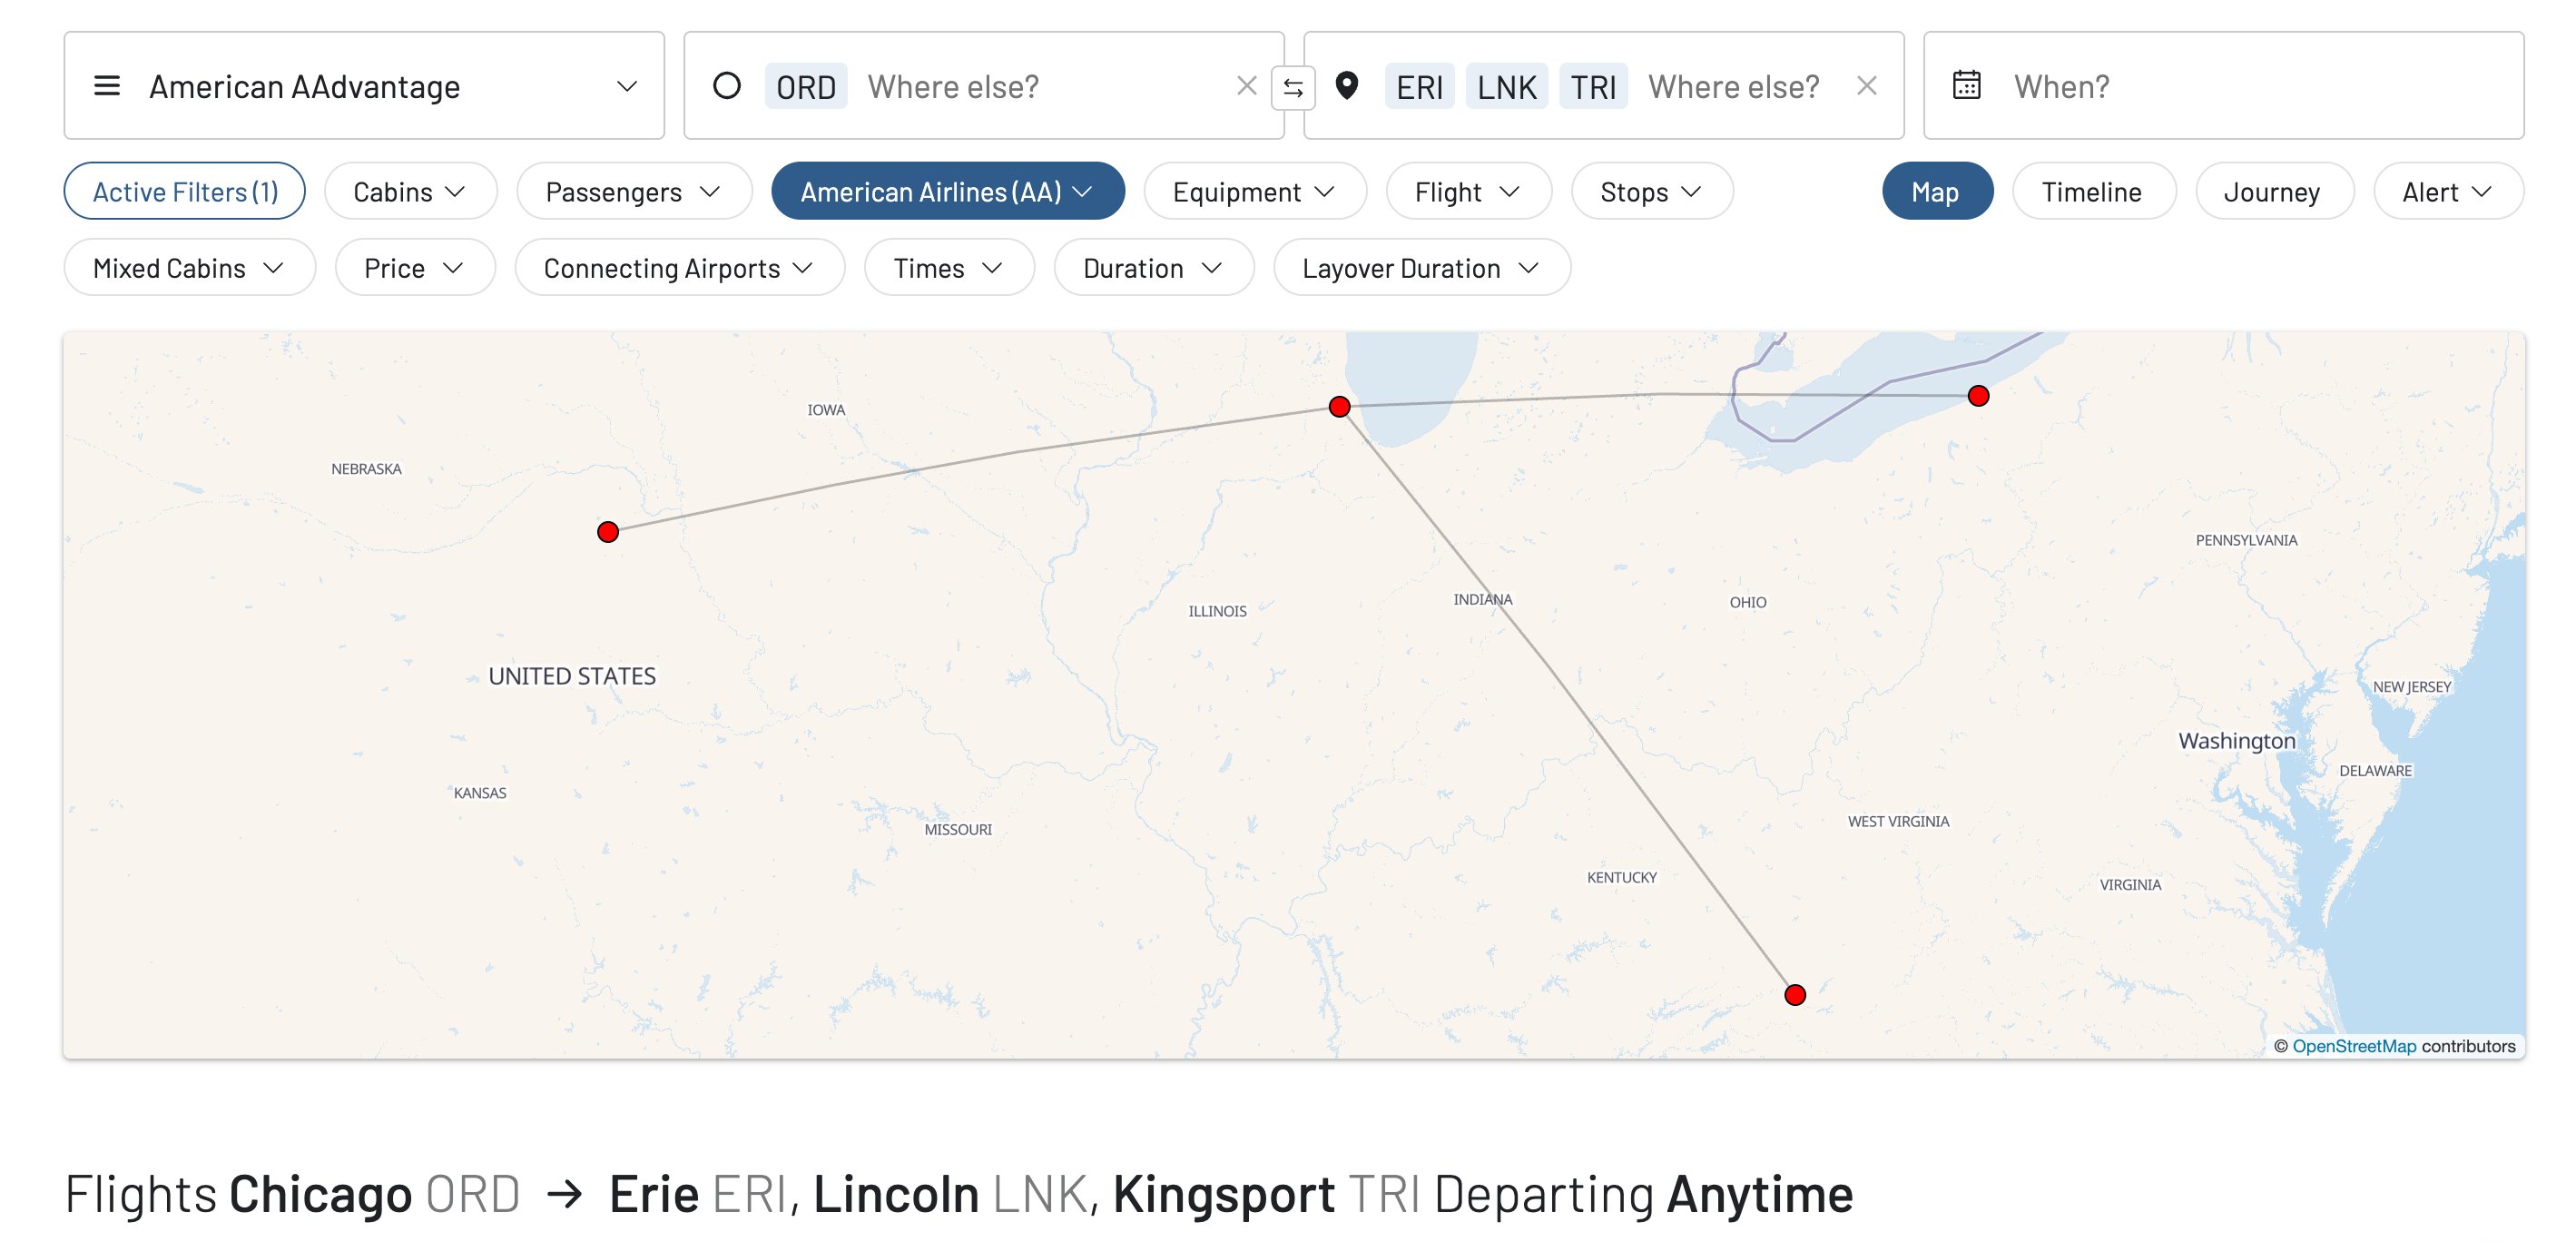Click the When? date input field
Viewport: 2576px width, 1242px height.
click(2150, 86)
